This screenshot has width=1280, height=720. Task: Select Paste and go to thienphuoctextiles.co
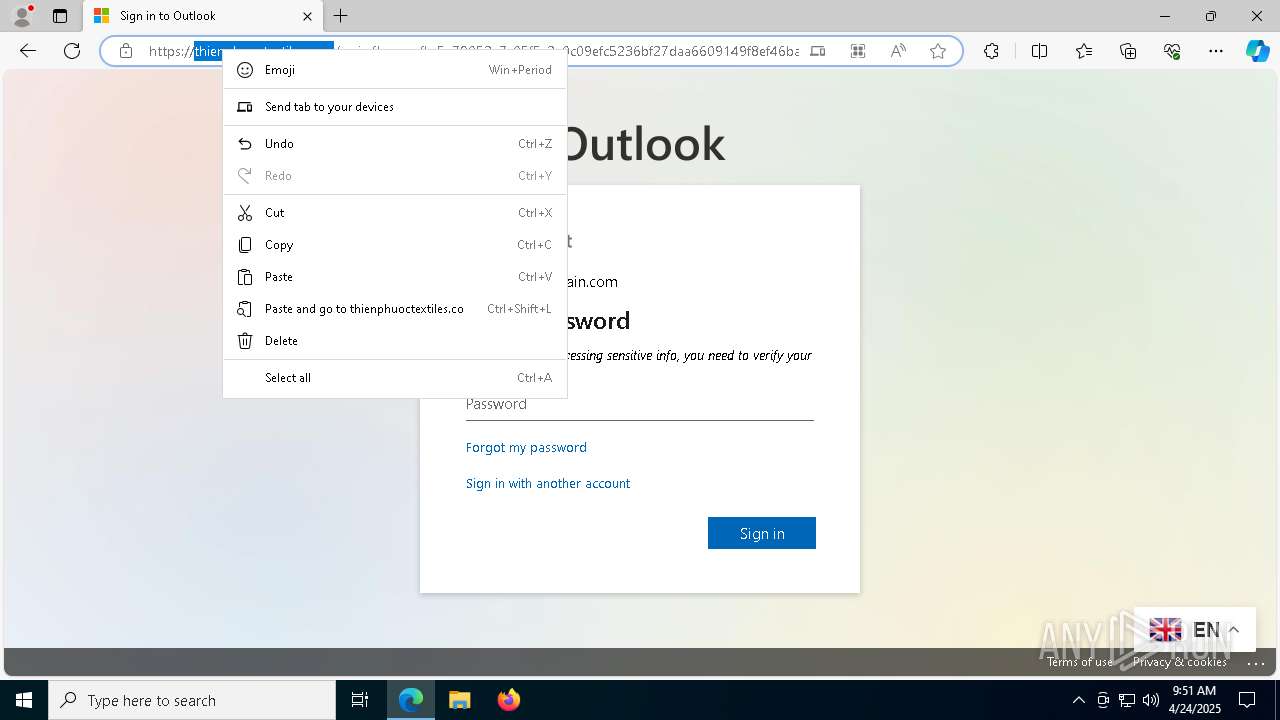coord(395,309)
